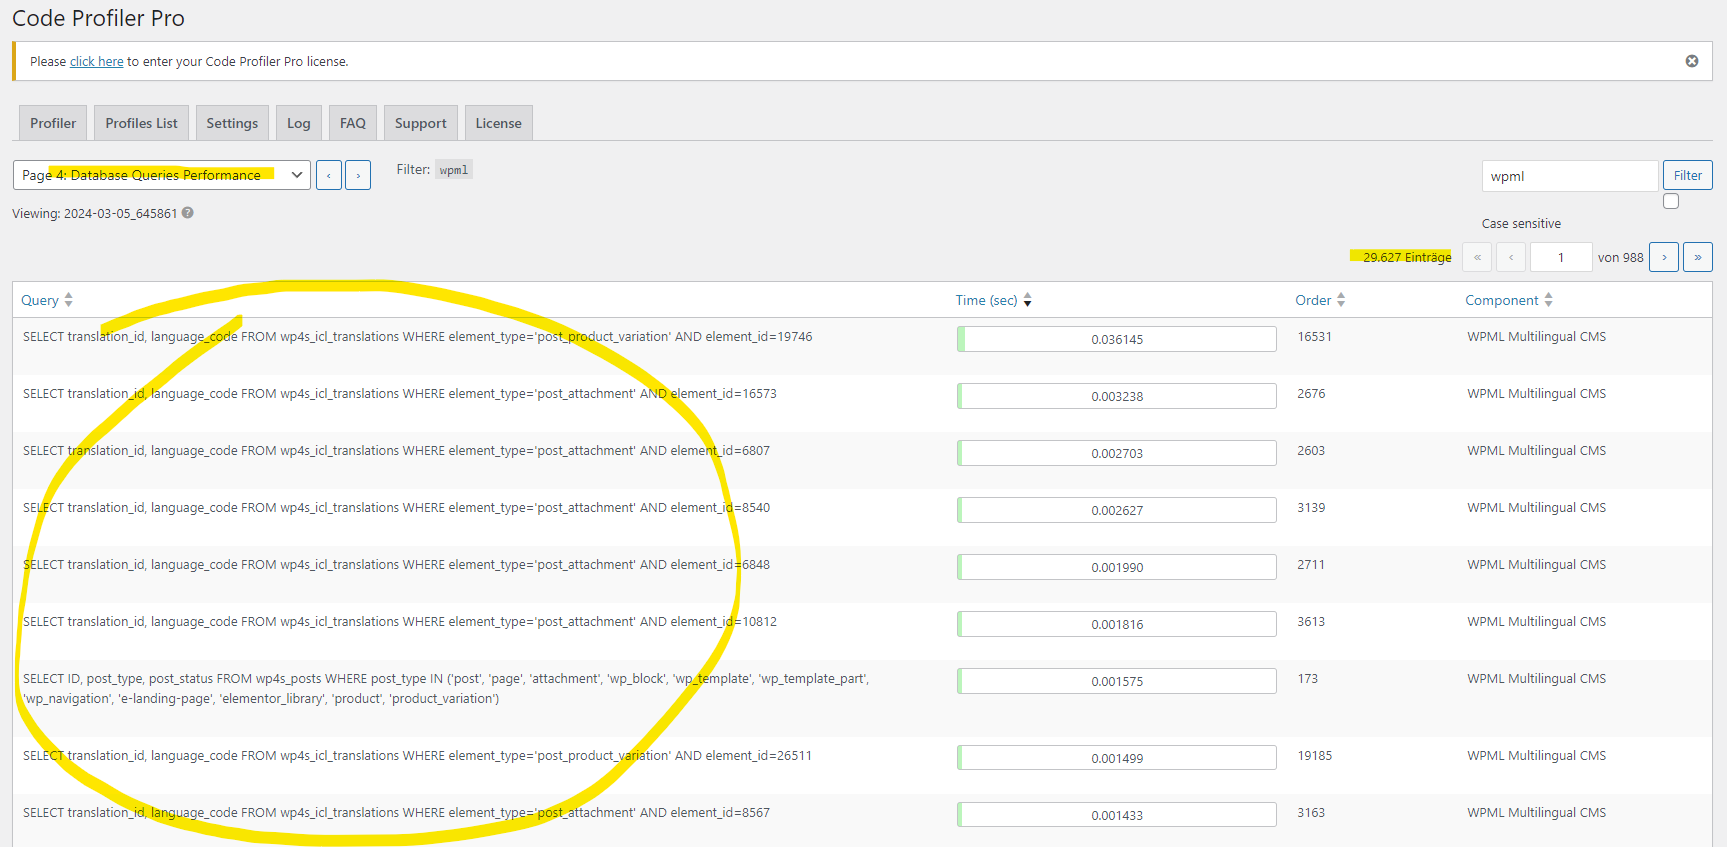Open the License tab

point(499,123)
